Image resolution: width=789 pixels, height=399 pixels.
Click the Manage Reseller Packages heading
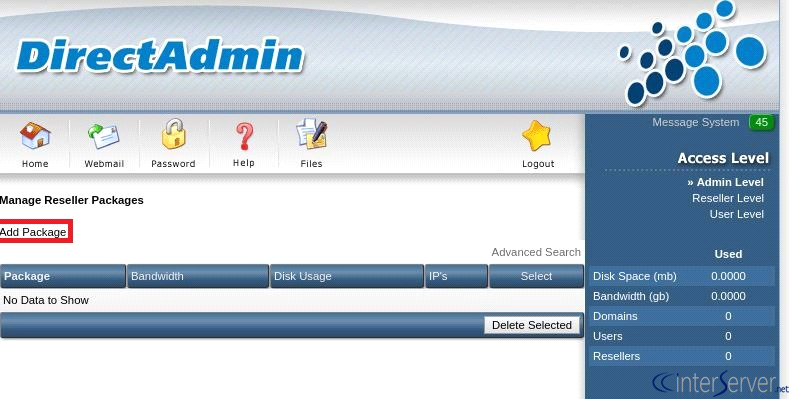click(x=71, y=200)
